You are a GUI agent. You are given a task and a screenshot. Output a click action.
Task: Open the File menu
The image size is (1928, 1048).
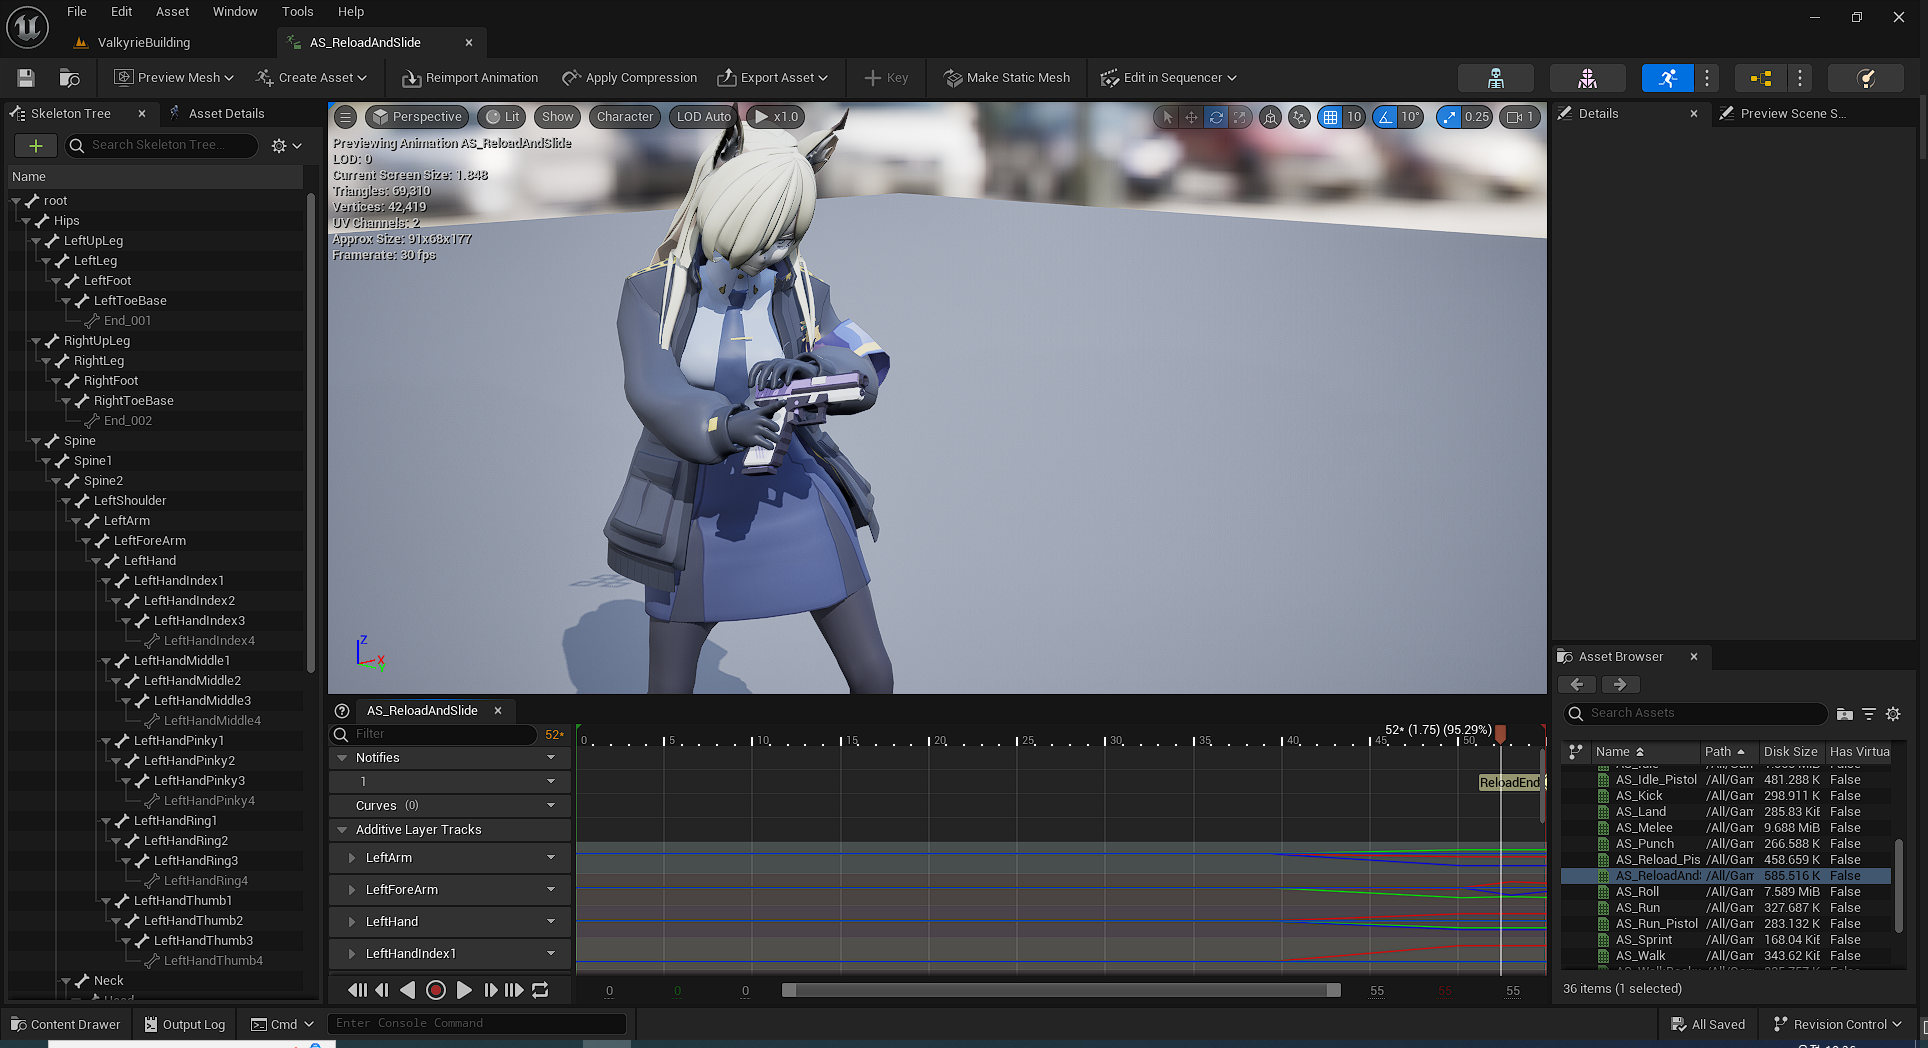[77, 12]
